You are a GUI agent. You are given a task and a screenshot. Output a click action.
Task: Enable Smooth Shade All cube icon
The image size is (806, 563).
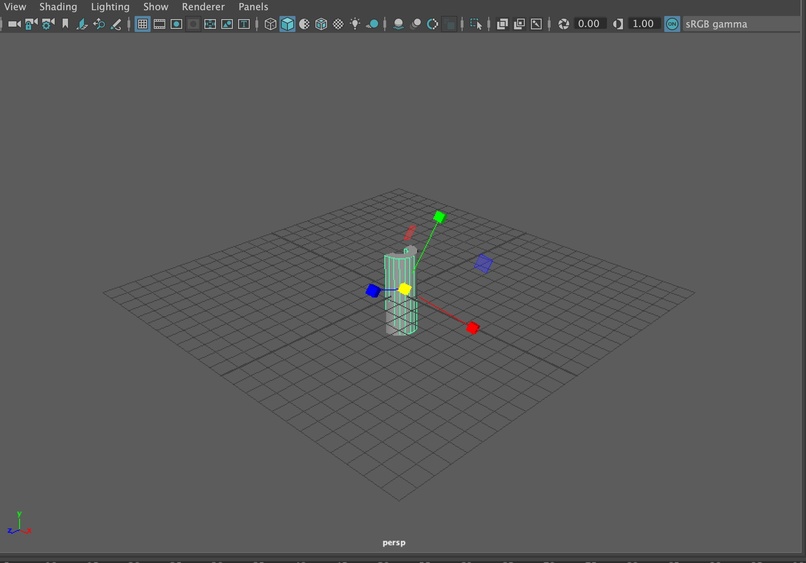[x=287, y=24]
